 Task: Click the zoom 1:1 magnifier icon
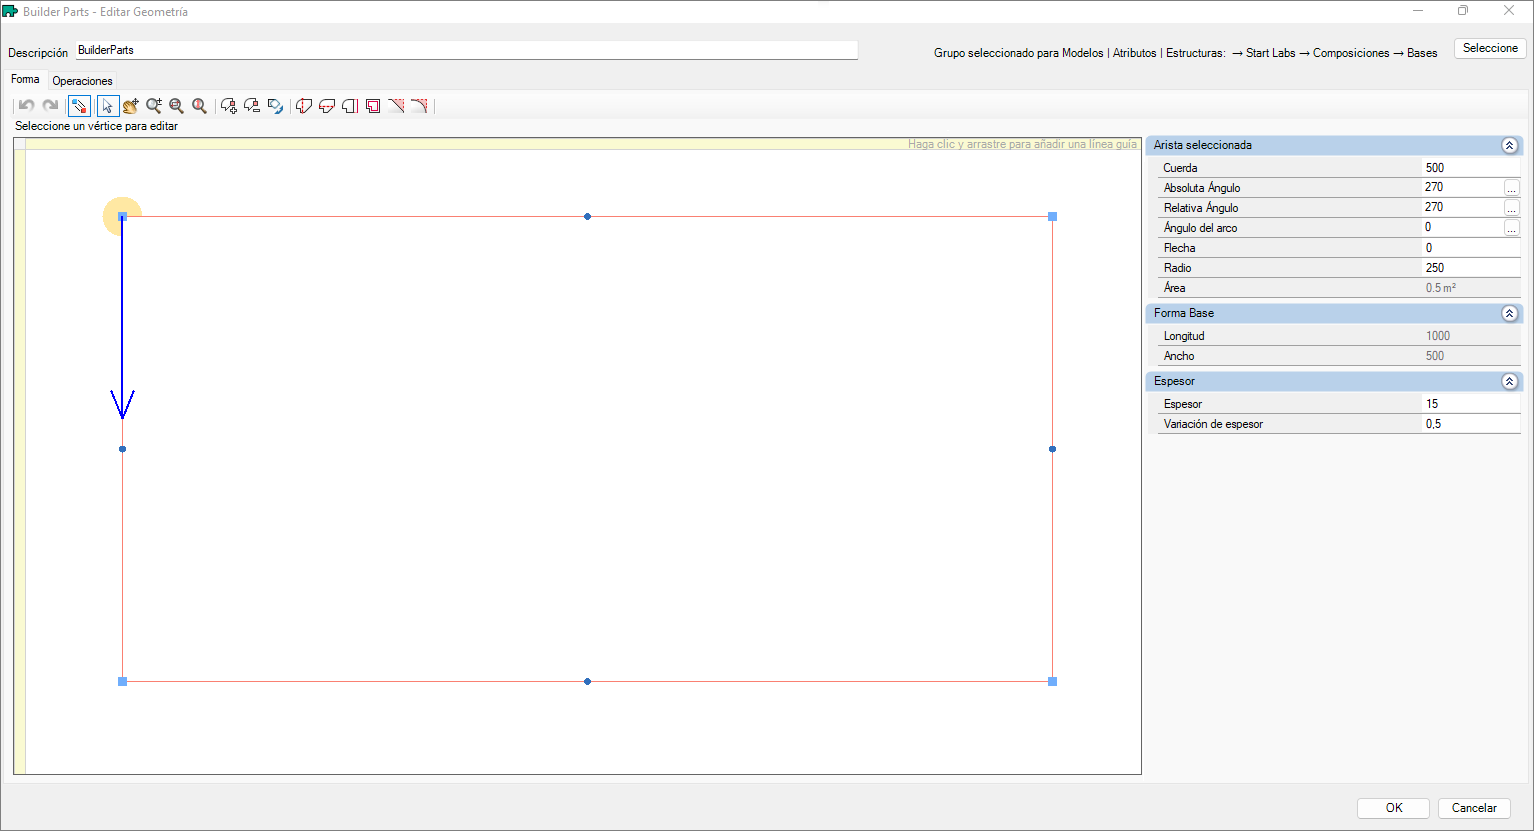coord(199,106)
